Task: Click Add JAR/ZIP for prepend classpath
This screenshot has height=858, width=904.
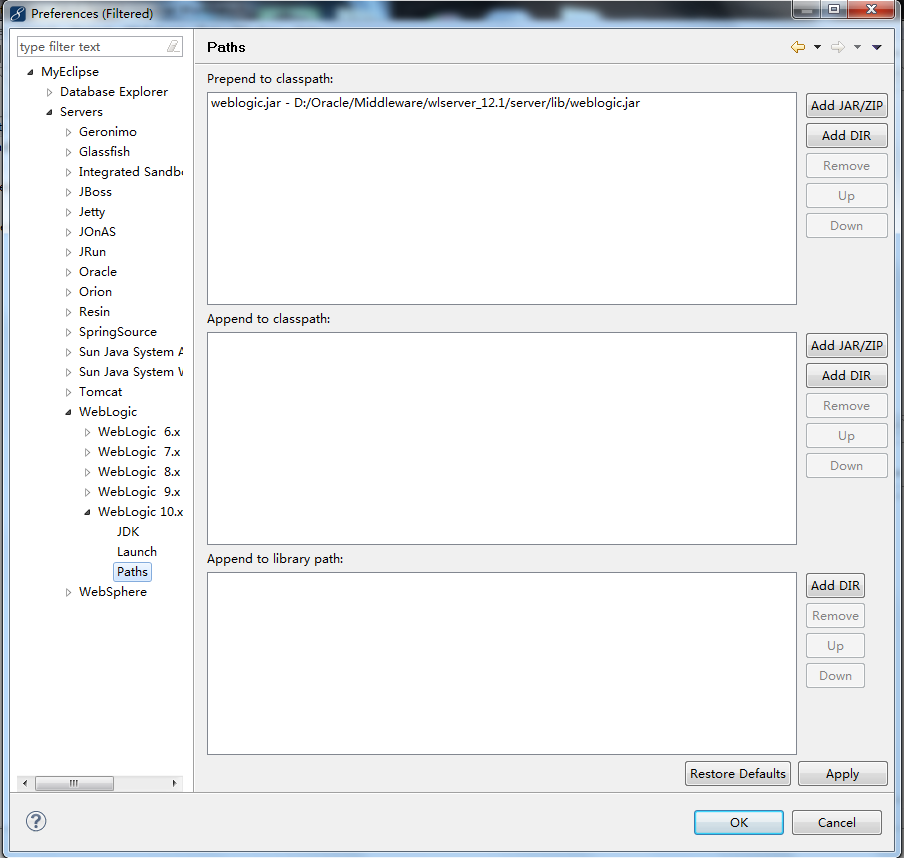Action: pos(846,106)
